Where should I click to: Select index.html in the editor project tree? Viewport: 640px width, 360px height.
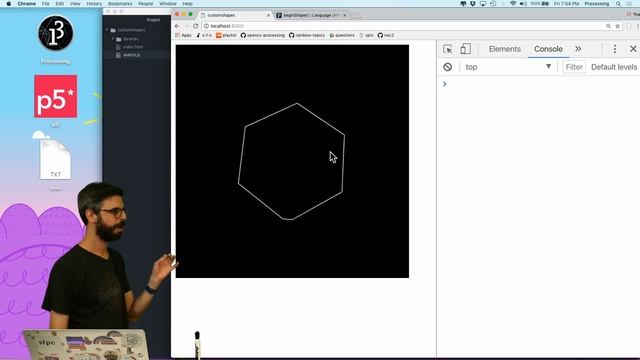133,47
